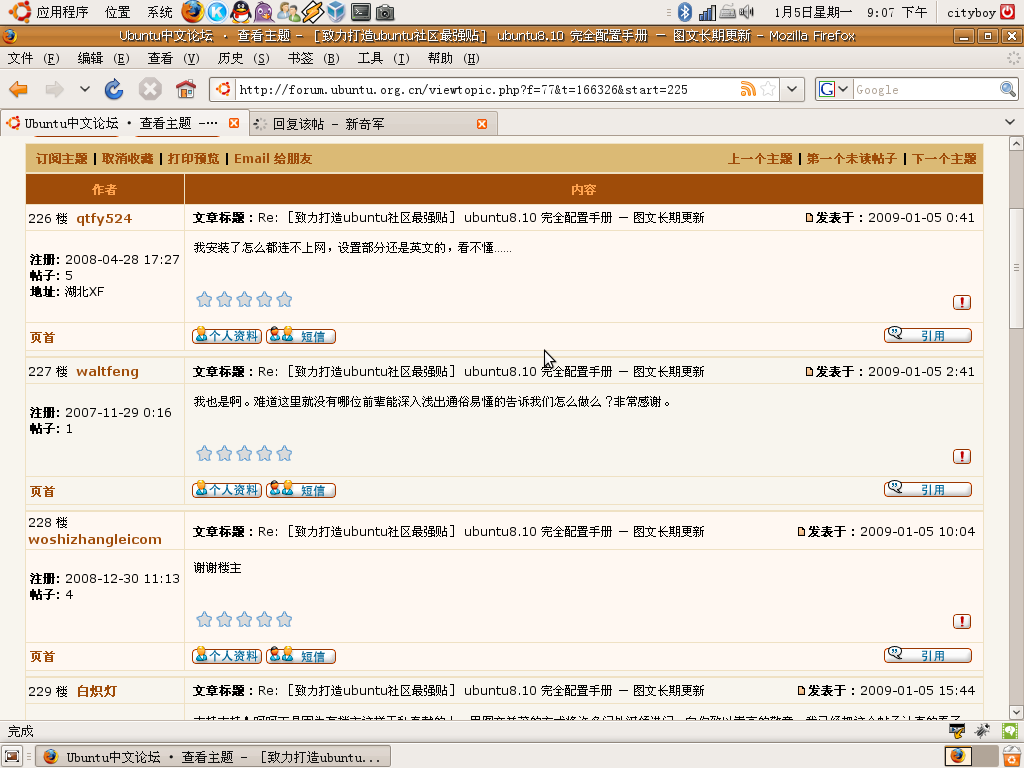Quote woshizhangleicom's post with 引用

point(927,655)
